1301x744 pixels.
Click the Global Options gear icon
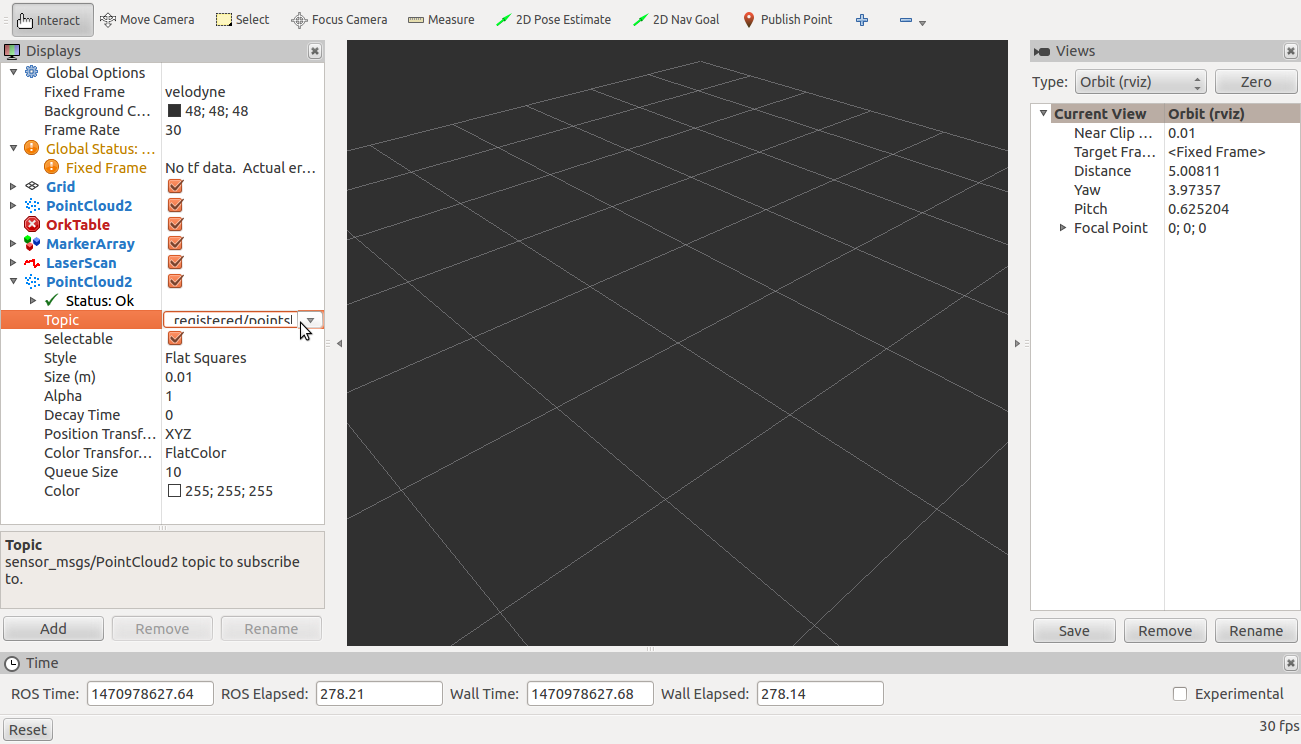[x=32, y=73]
